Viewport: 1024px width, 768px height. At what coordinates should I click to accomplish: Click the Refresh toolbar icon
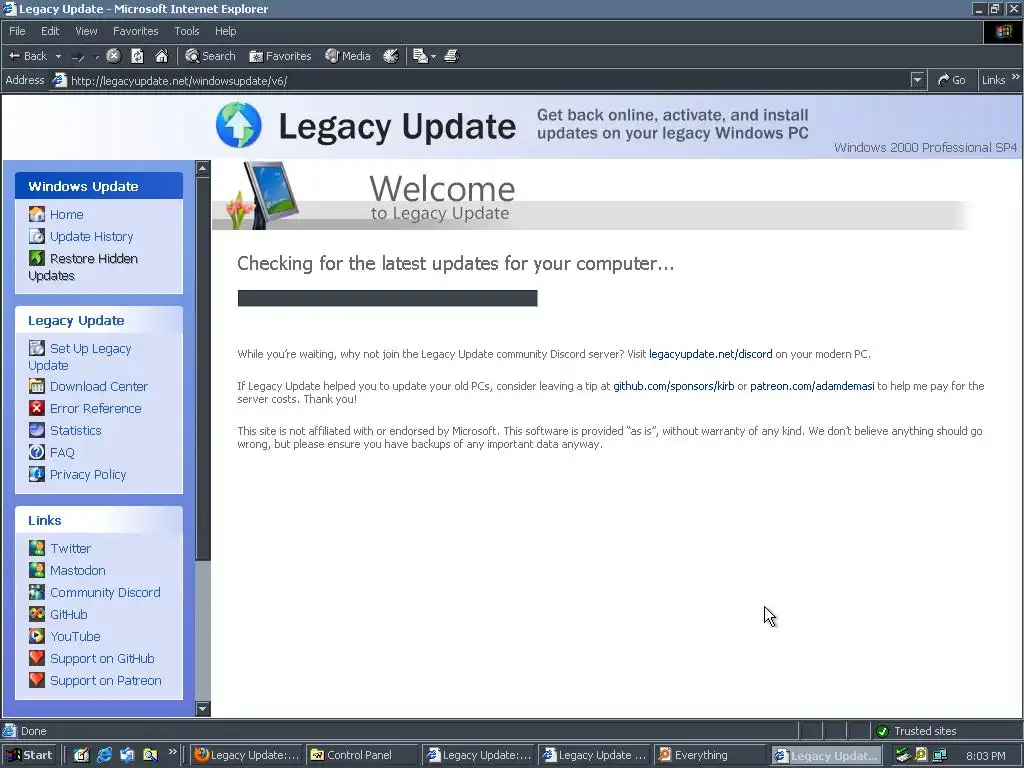[137, 56]
